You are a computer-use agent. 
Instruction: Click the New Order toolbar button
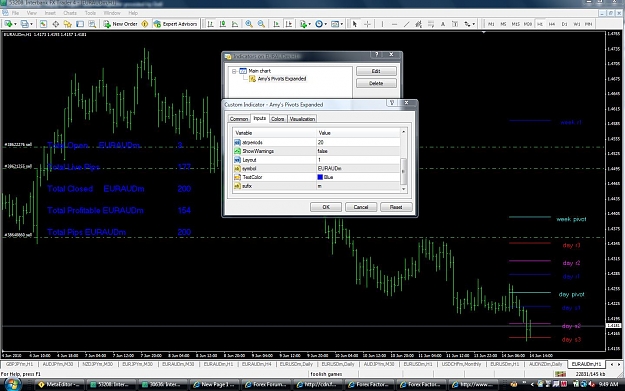(x=120, y=24)
